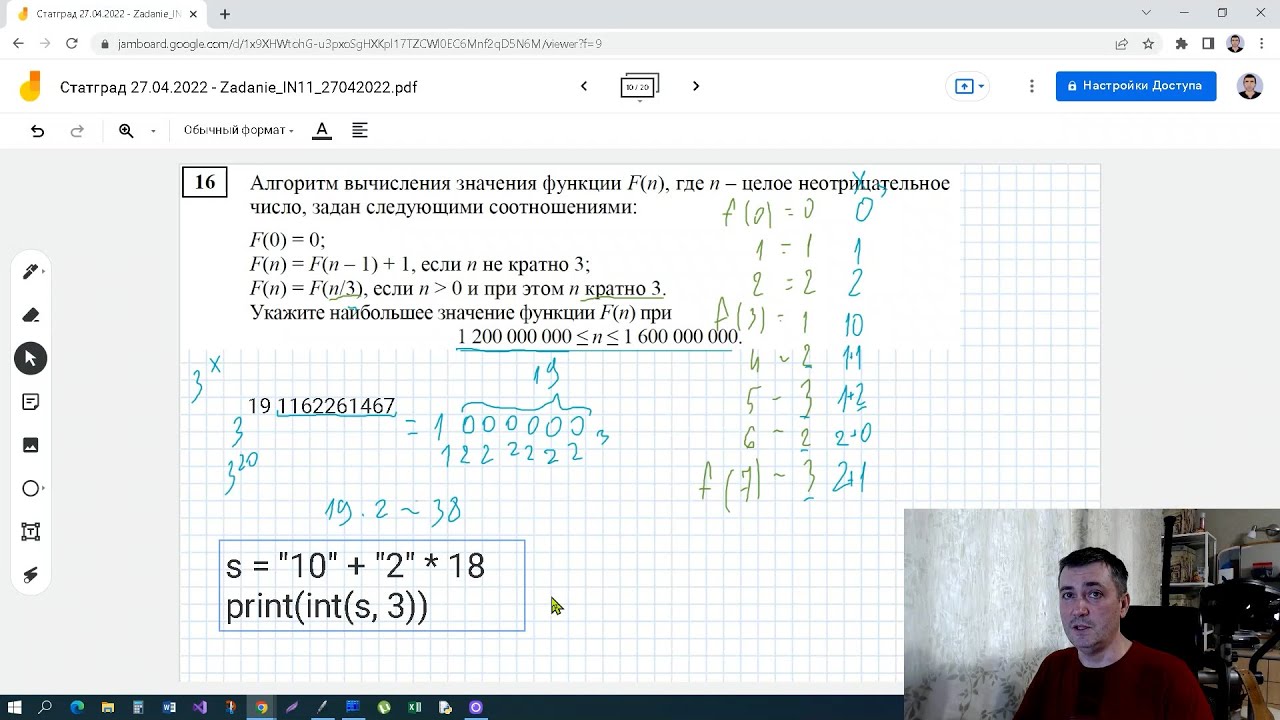Click Chrome back button
The width and height of the screenshot is (1280, 720).
point(18,44)
